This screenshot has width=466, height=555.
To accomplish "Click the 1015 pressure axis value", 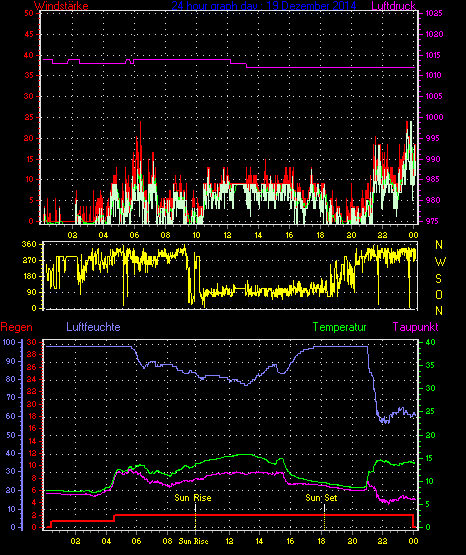I will coord(434,55).
